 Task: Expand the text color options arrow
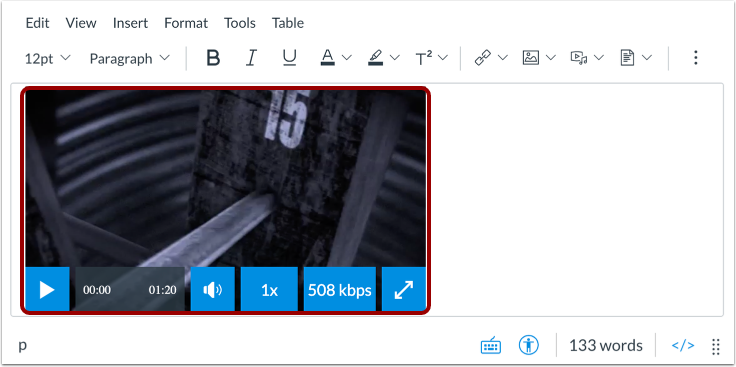tap(346, 58)
